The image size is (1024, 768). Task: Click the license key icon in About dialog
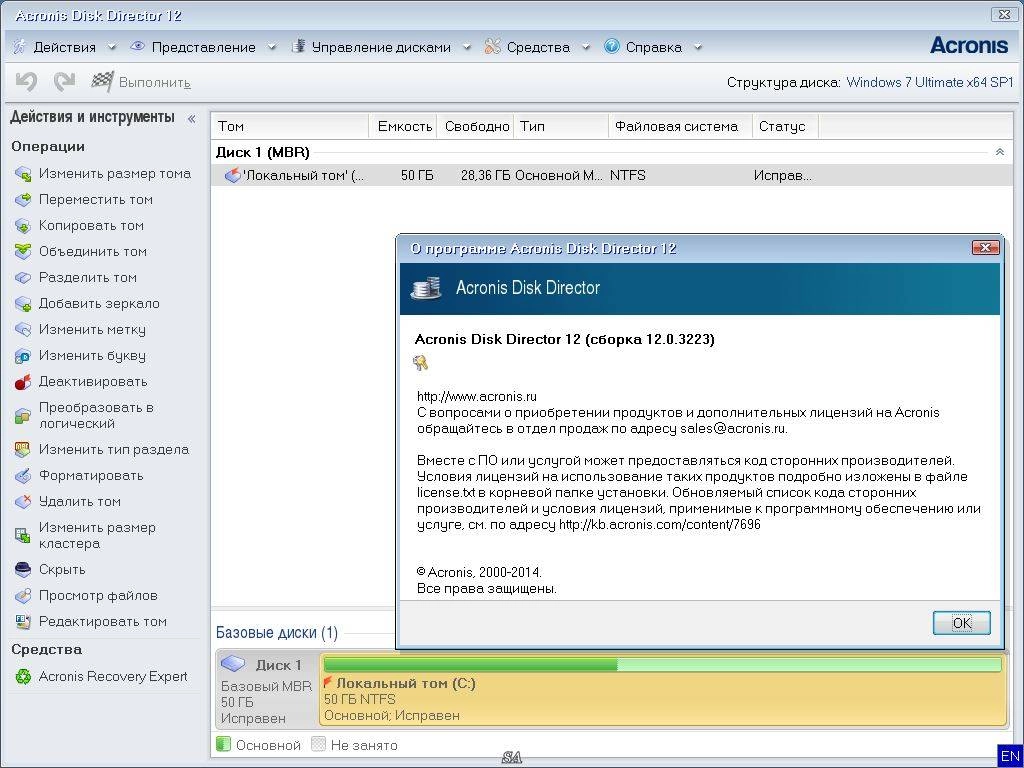pos(421,362)
